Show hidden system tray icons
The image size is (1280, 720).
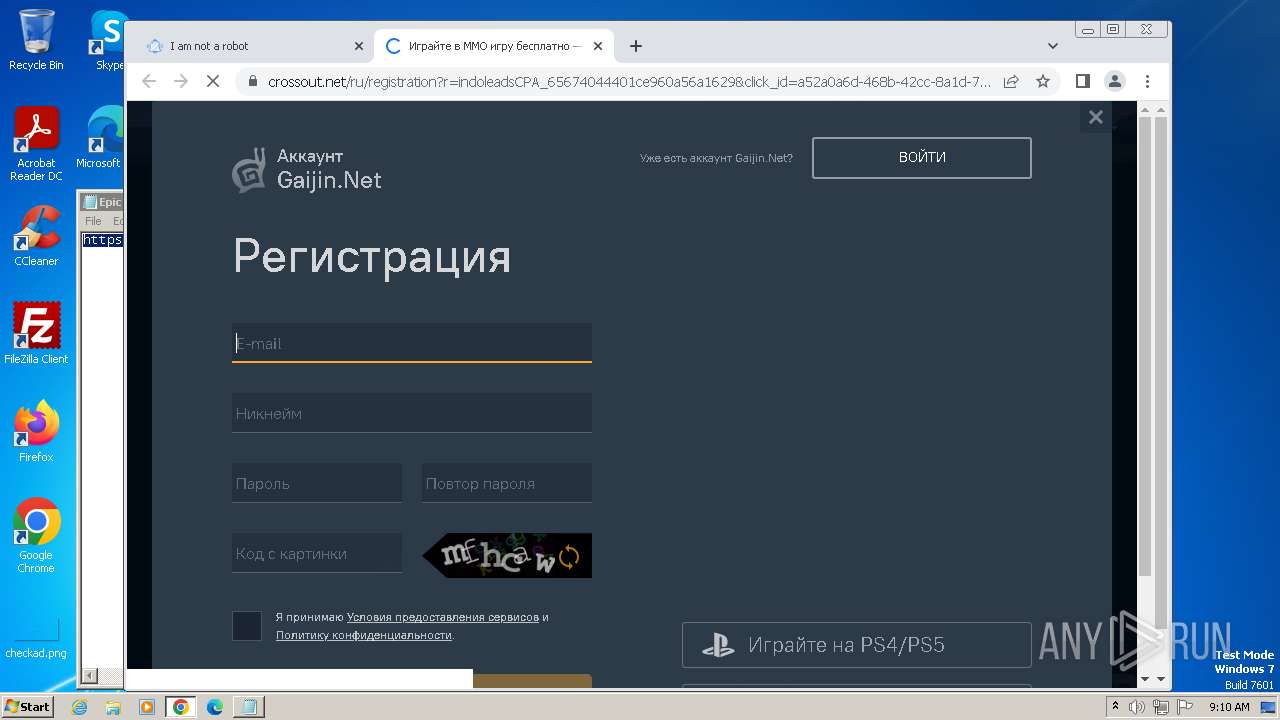point(1116,707)
